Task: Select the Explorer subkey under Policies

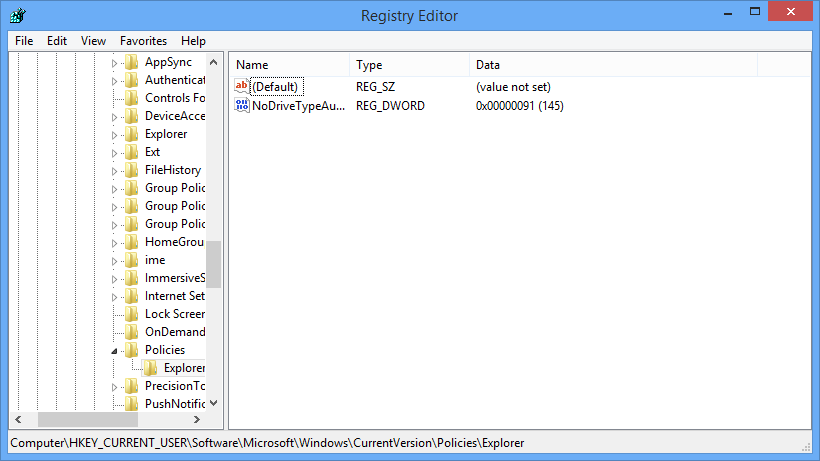Action: click(184, 368)
